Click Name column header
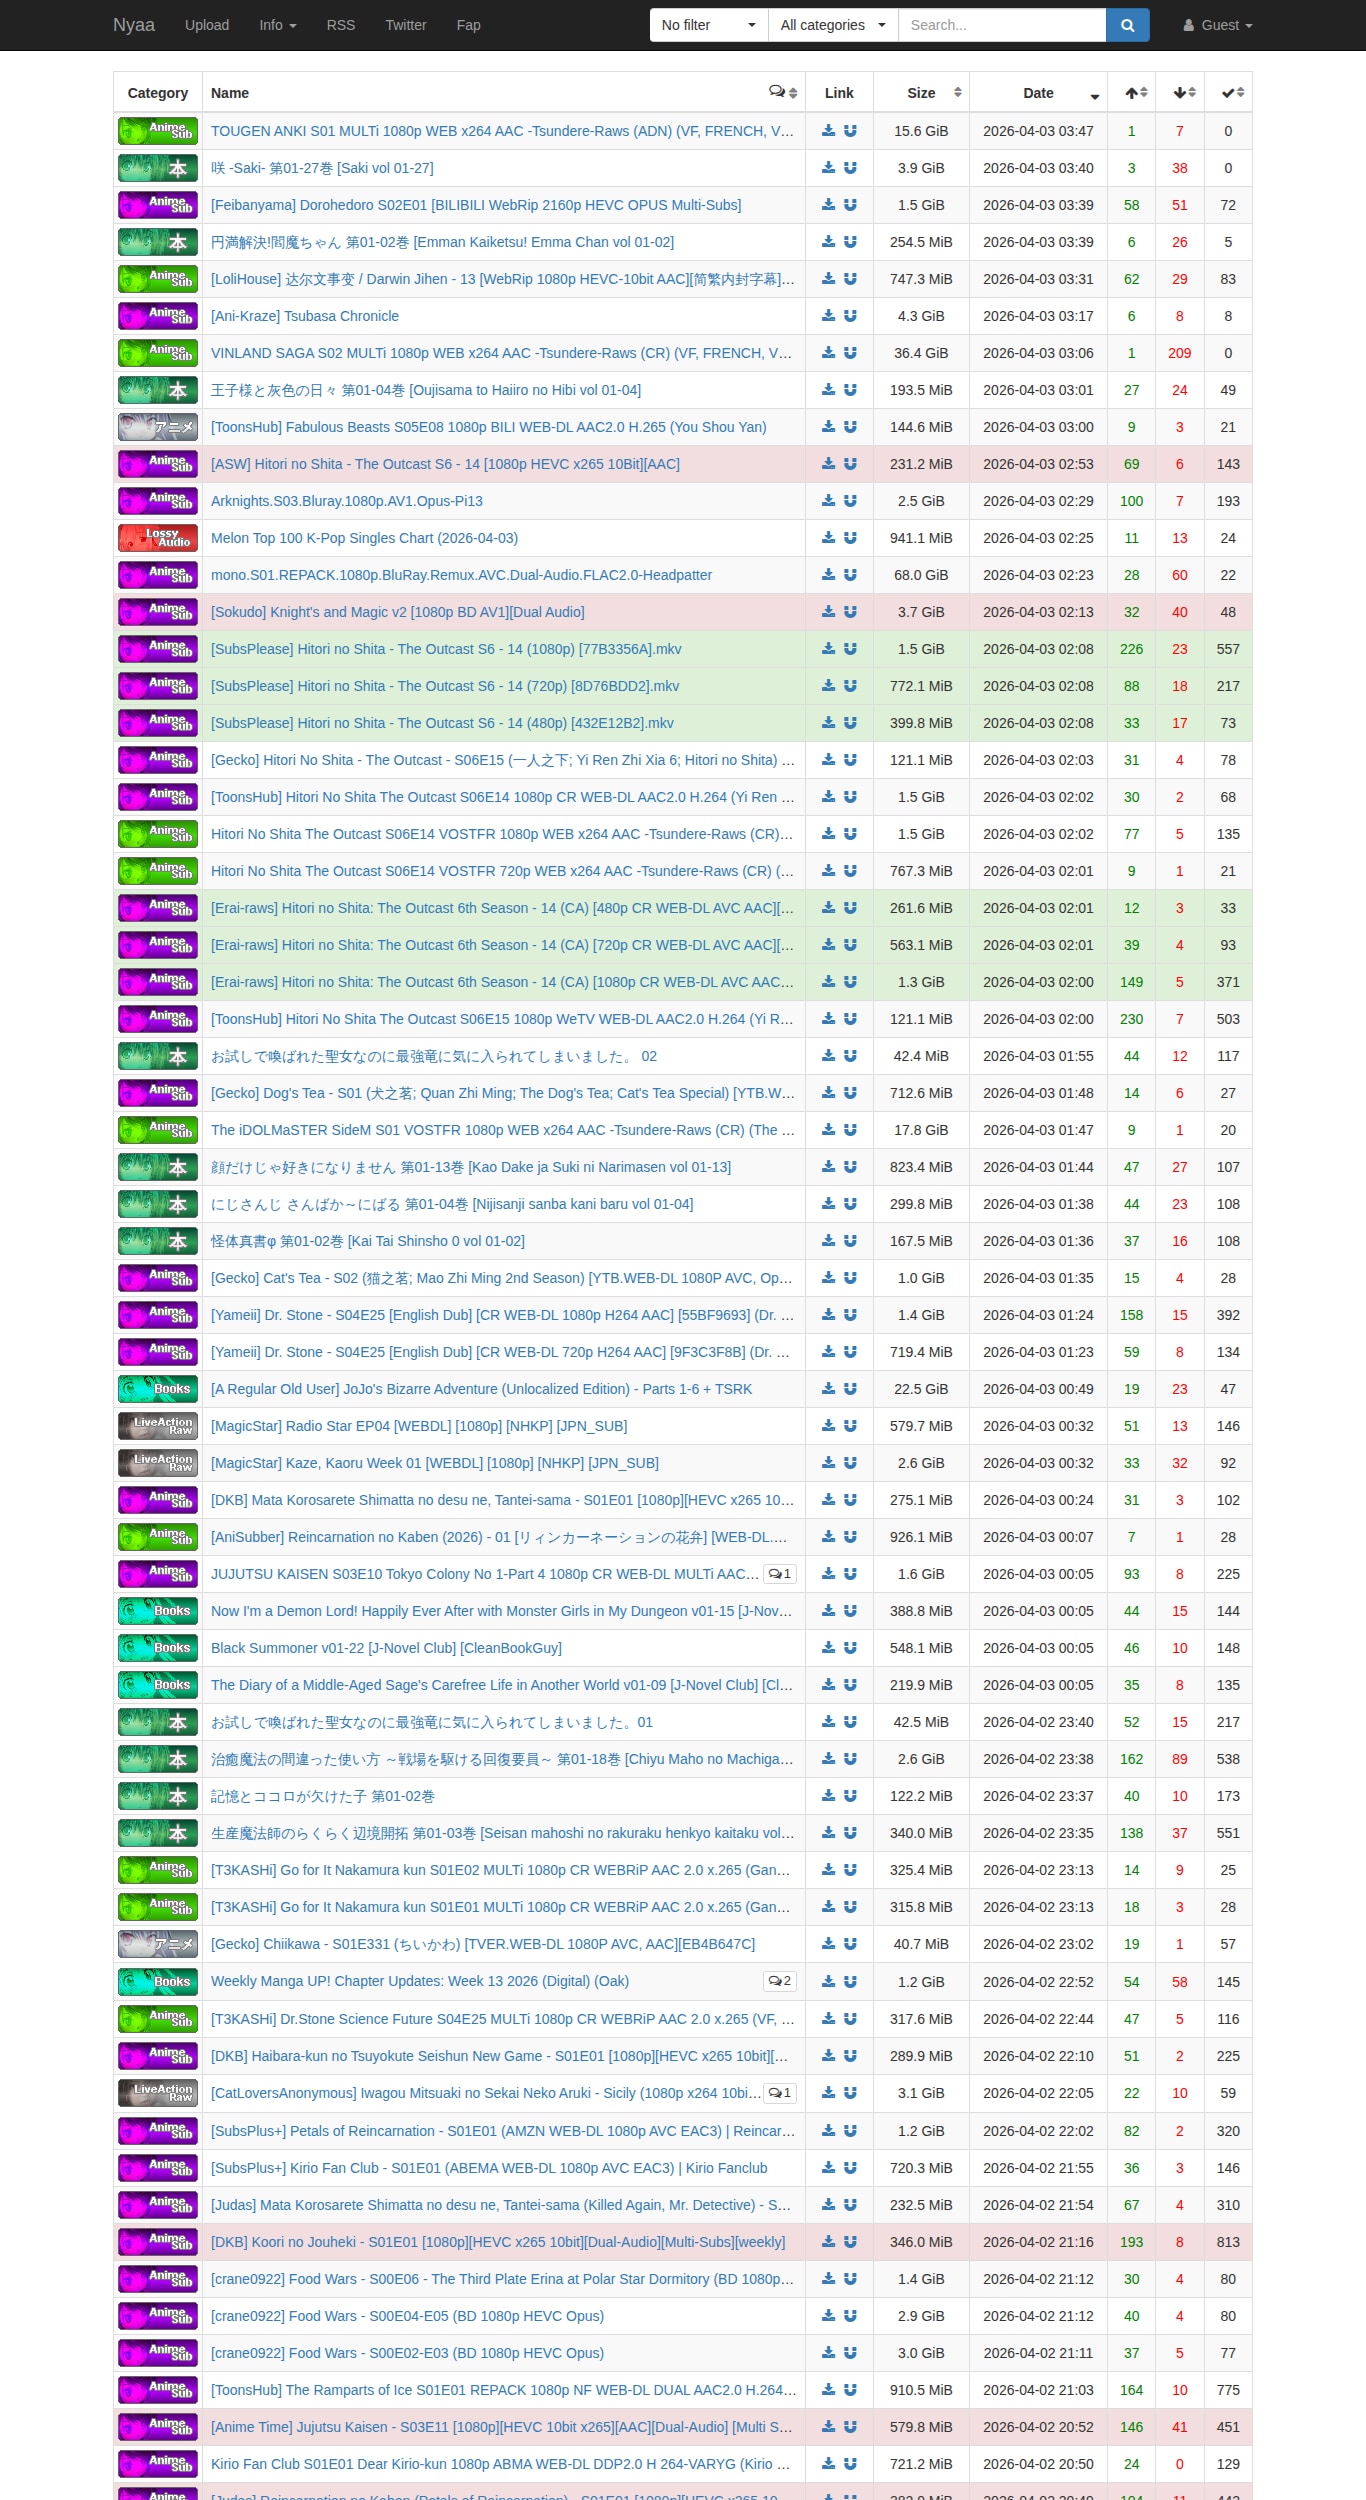1366x2500 pixels. (x=230, y=93)
